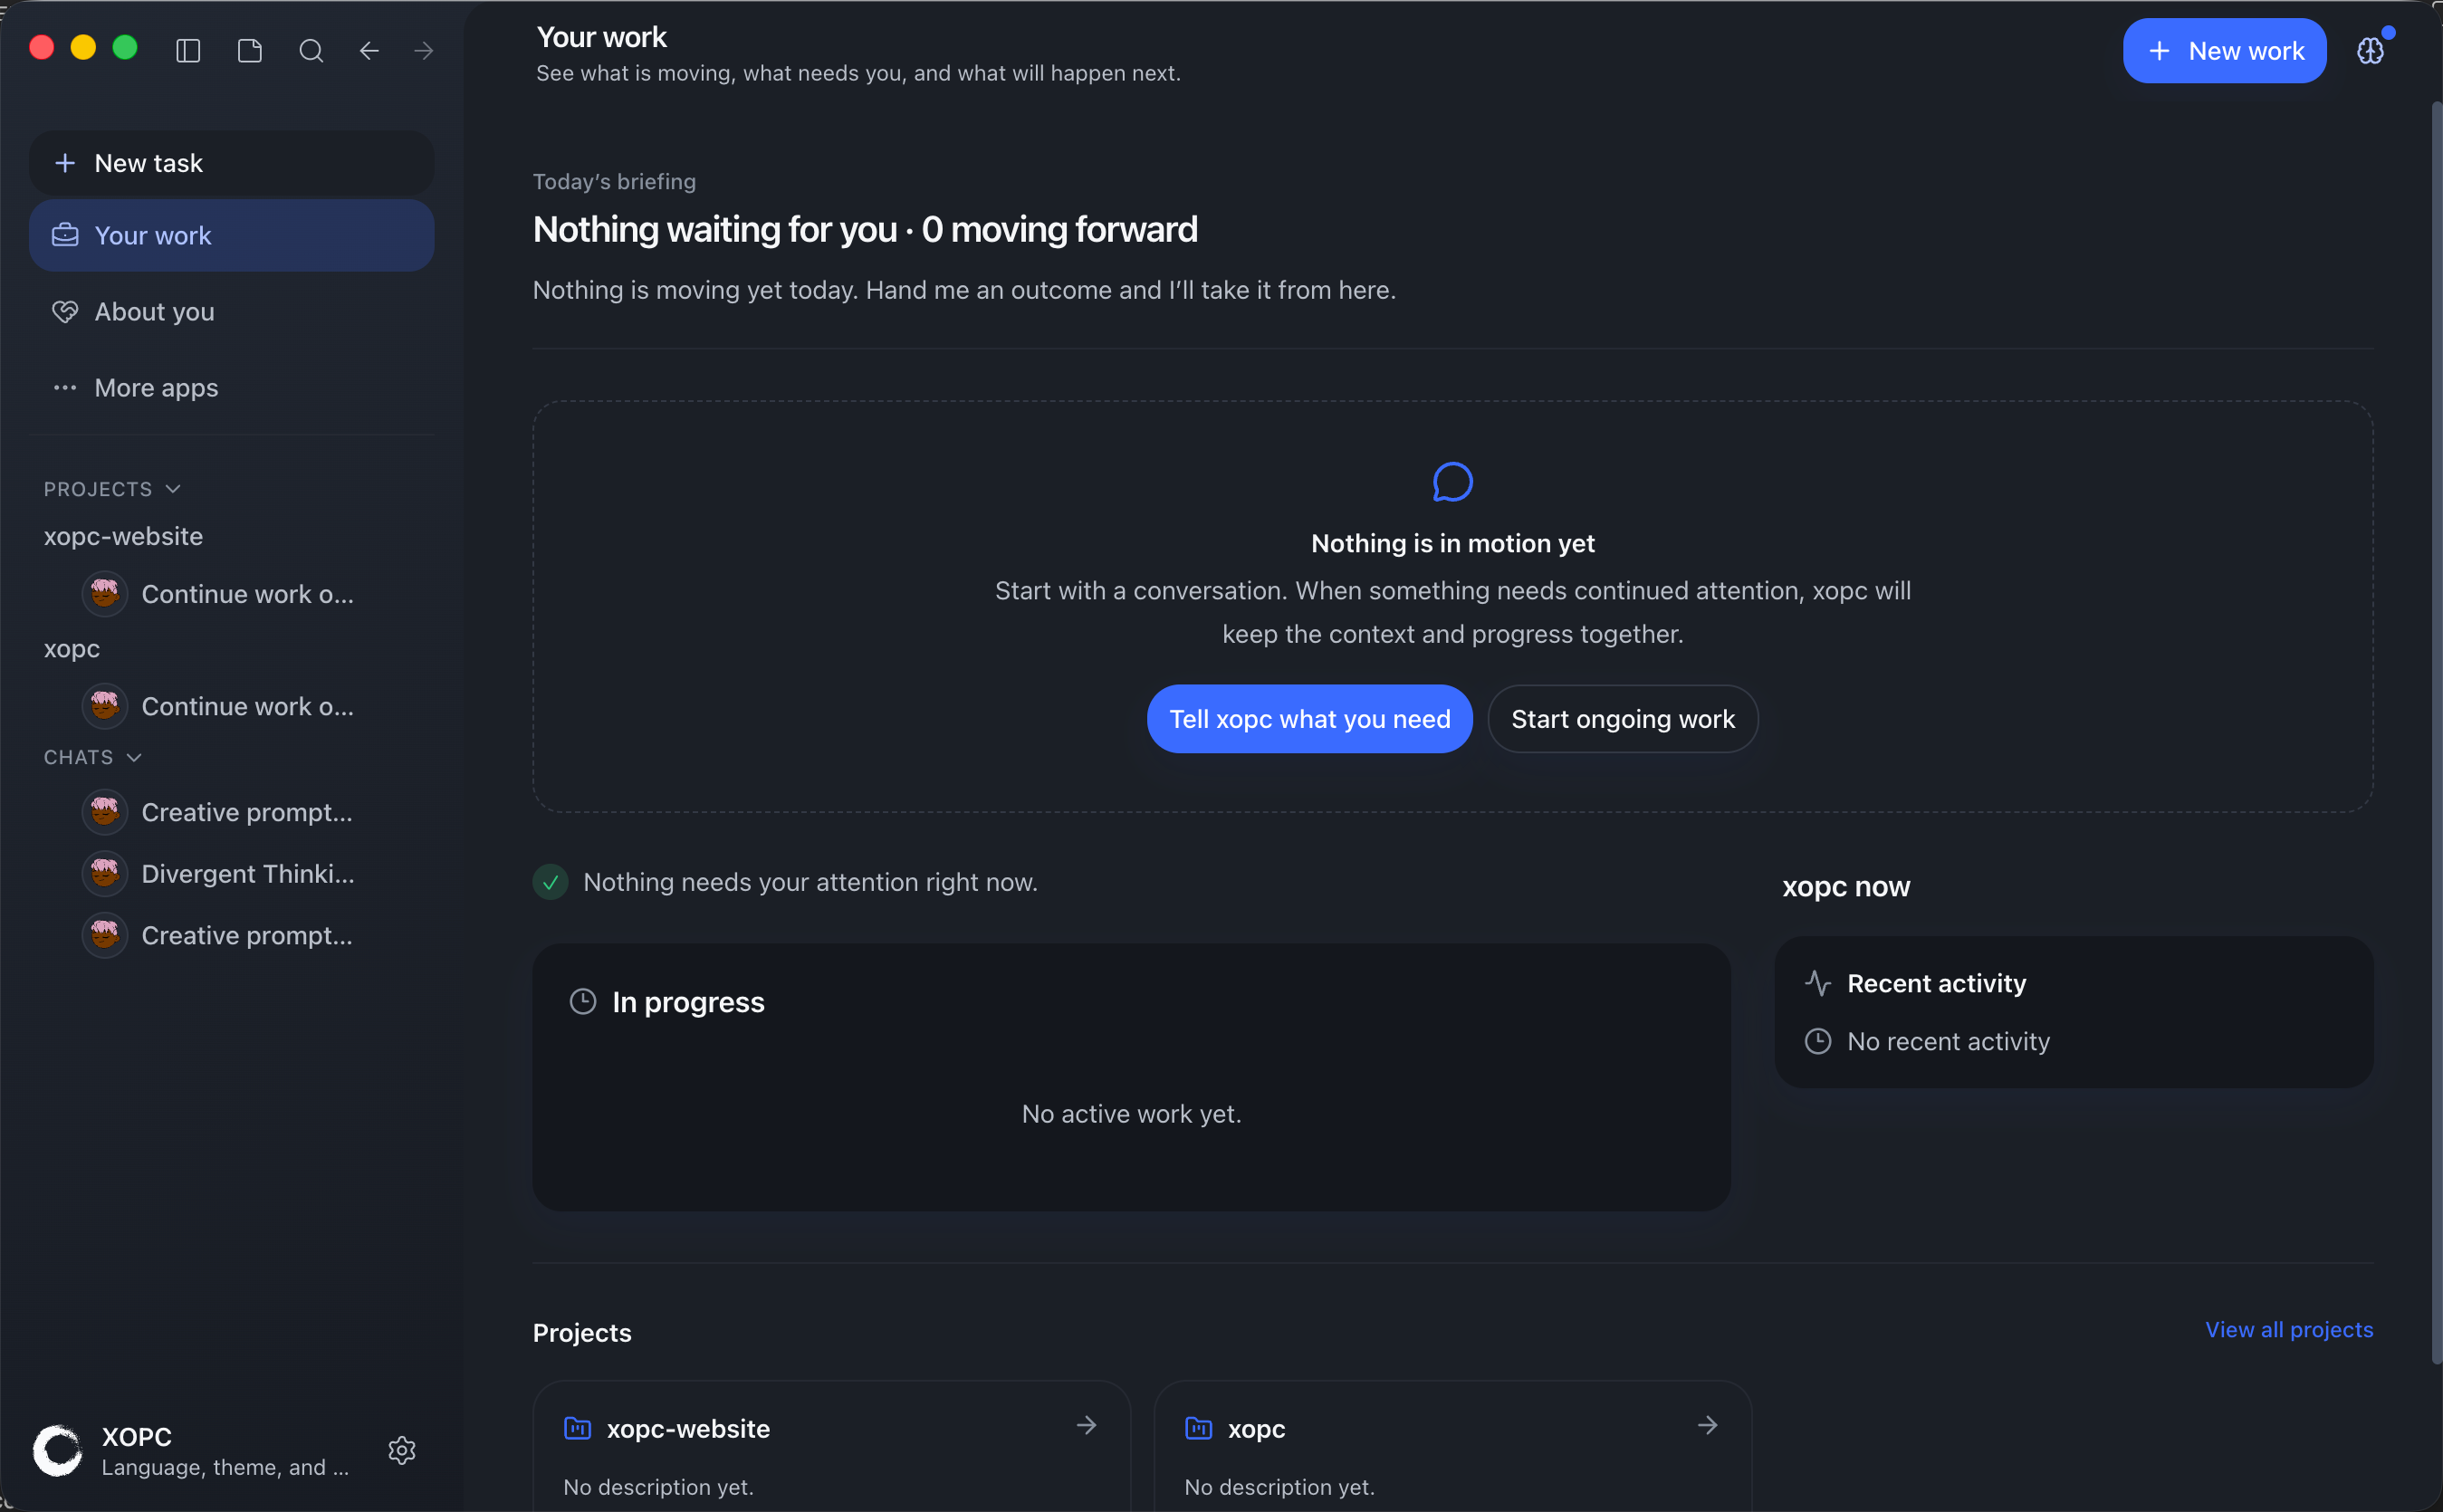Click Tell xopc what you need
The height and width of the screenshot is (1512, 2443).
tap(1309, 719)
